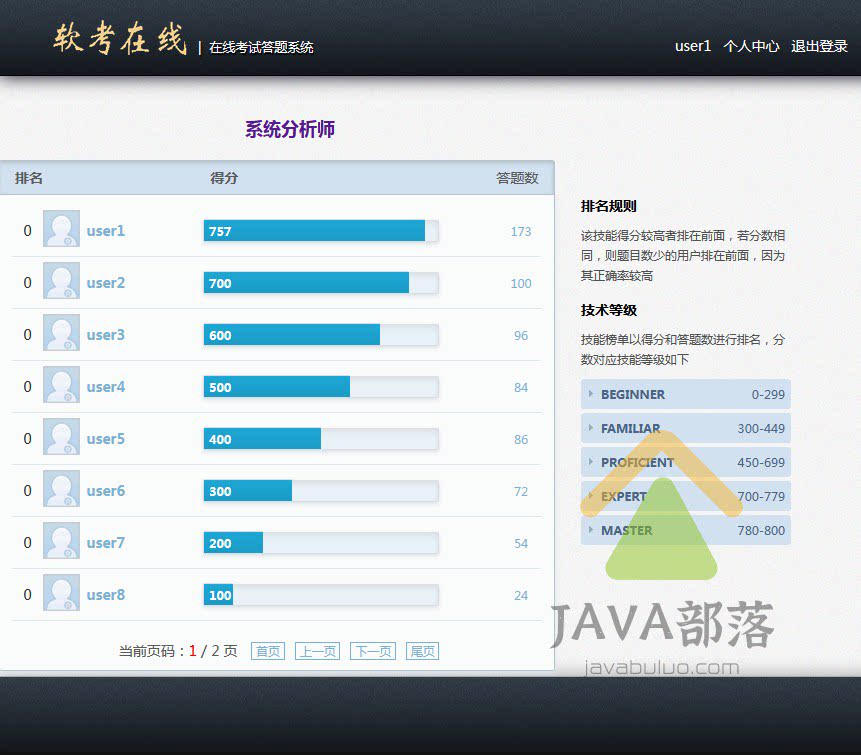Click the avatar next to user7
Screen dimensions: 861x755
point(61,542)
